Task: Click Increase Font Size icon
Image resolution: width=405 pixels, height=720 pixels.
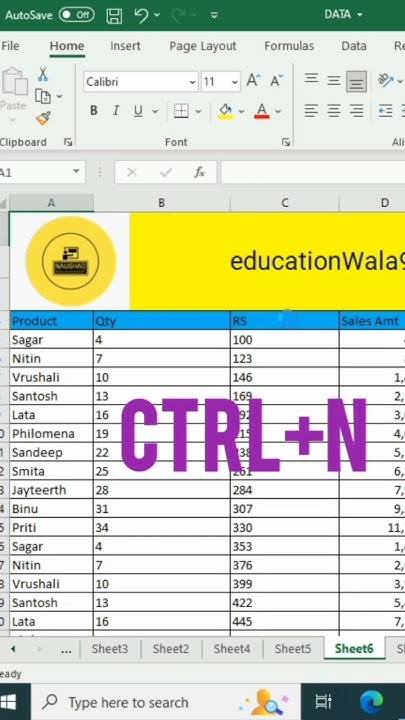Action: [253, 81]
